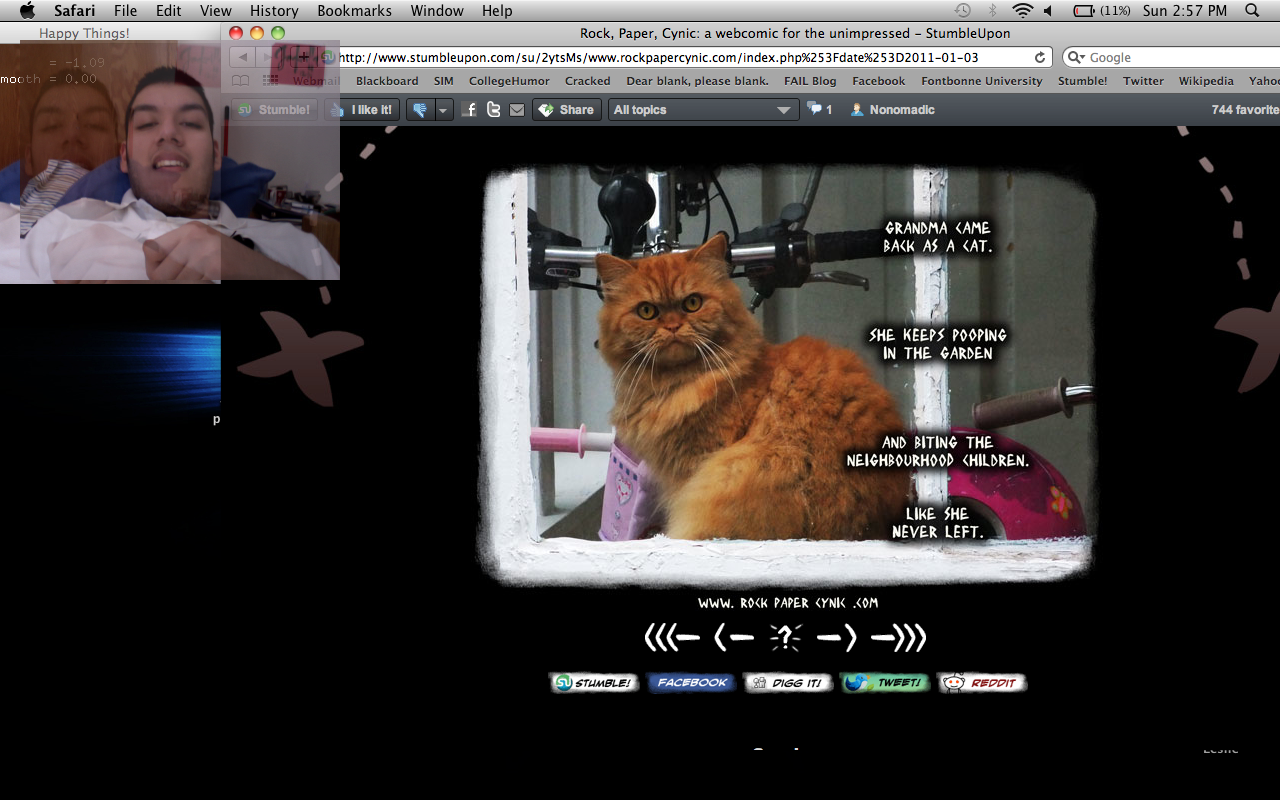Open the History menu in menu bar

(274, 11)
